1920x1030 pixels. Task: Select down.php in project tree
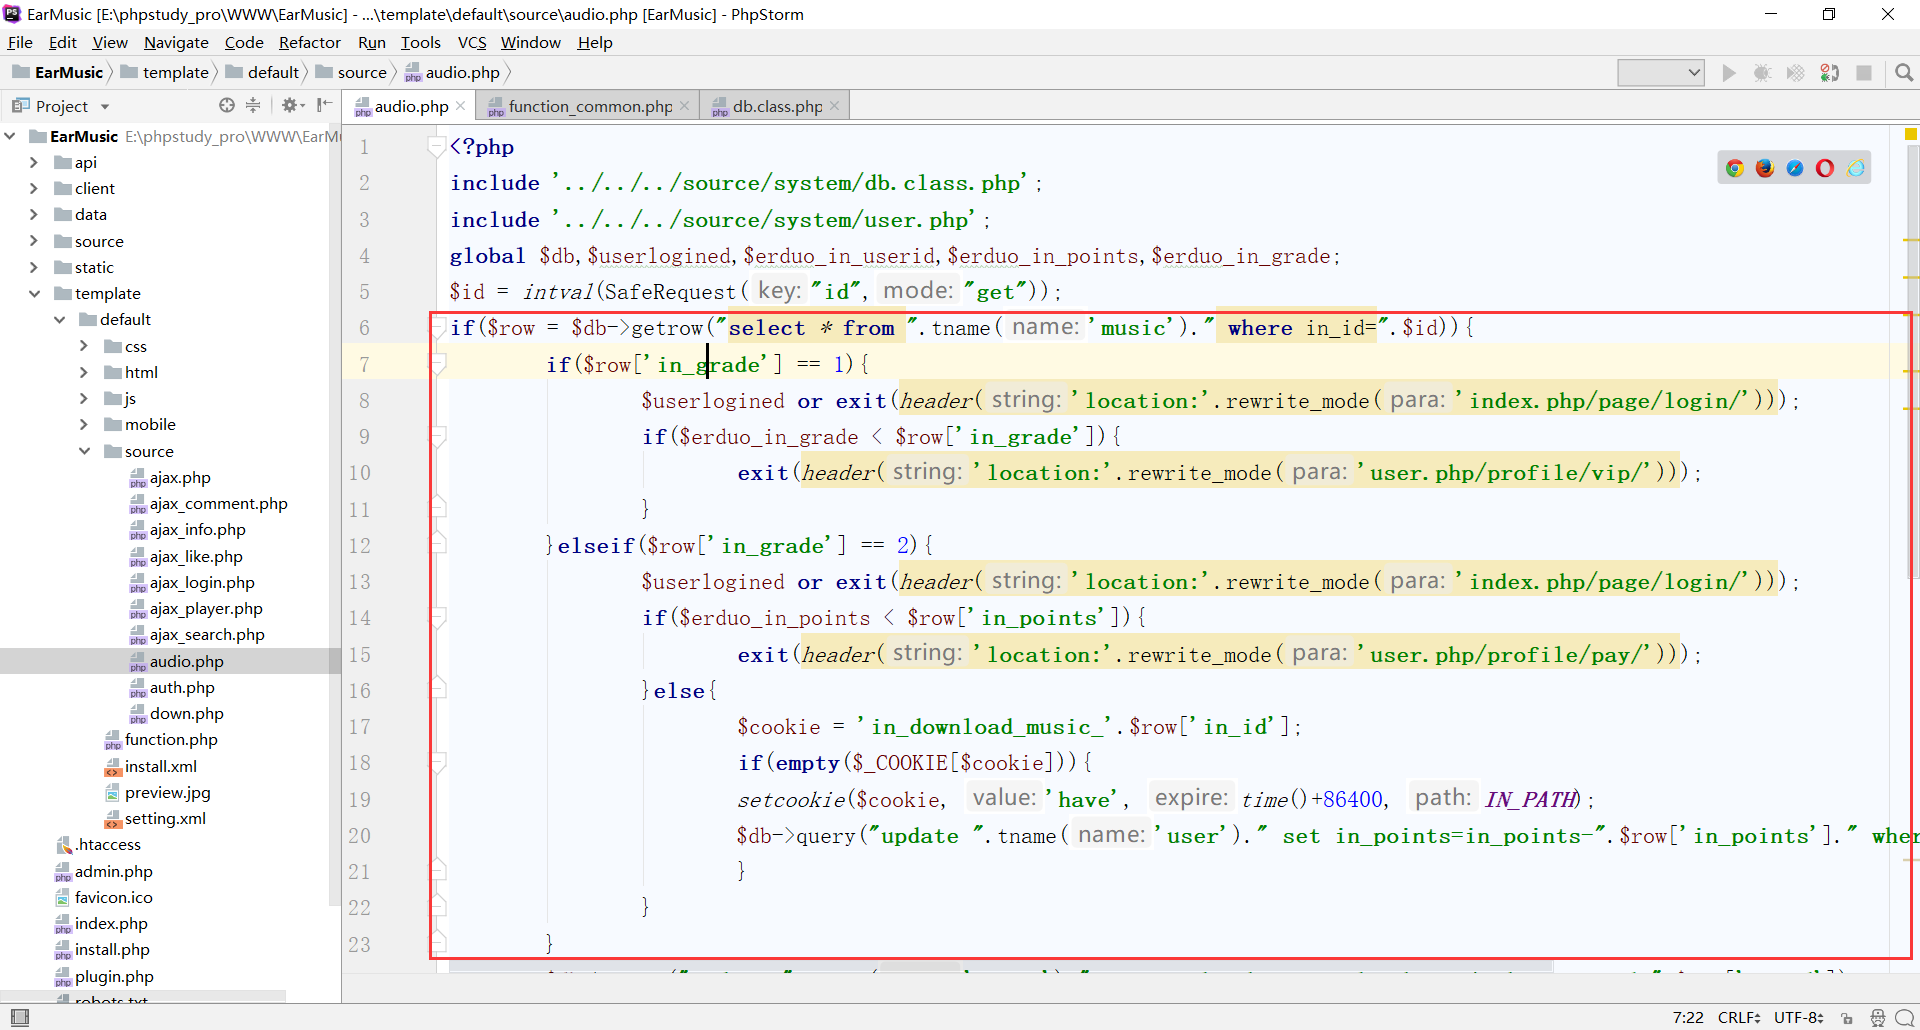[x=177, y=713]
